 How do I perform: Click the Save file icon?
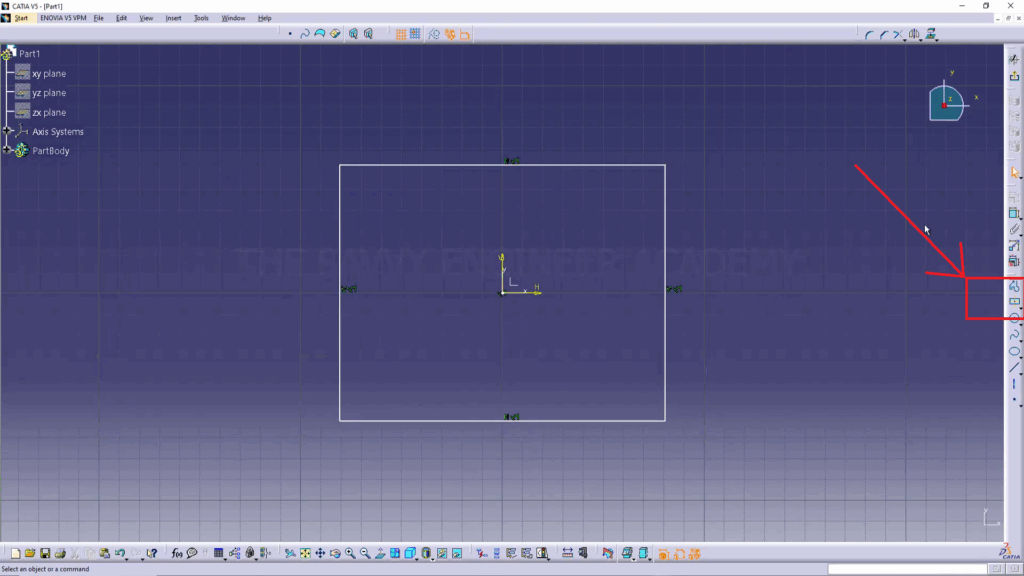click(x=45, y=553)
